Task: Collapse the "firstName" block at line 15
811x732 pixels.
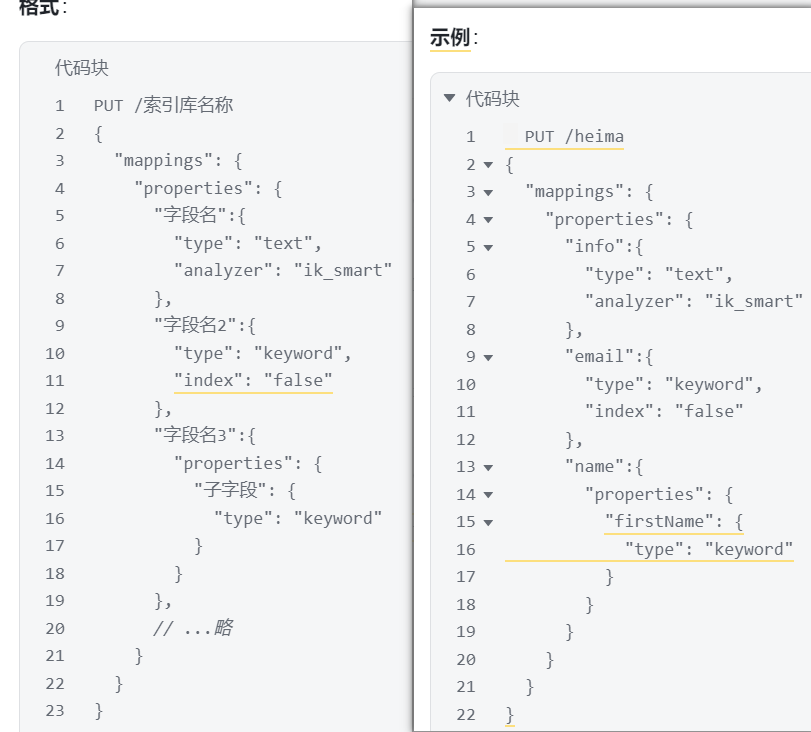Action: pos(488,522)
